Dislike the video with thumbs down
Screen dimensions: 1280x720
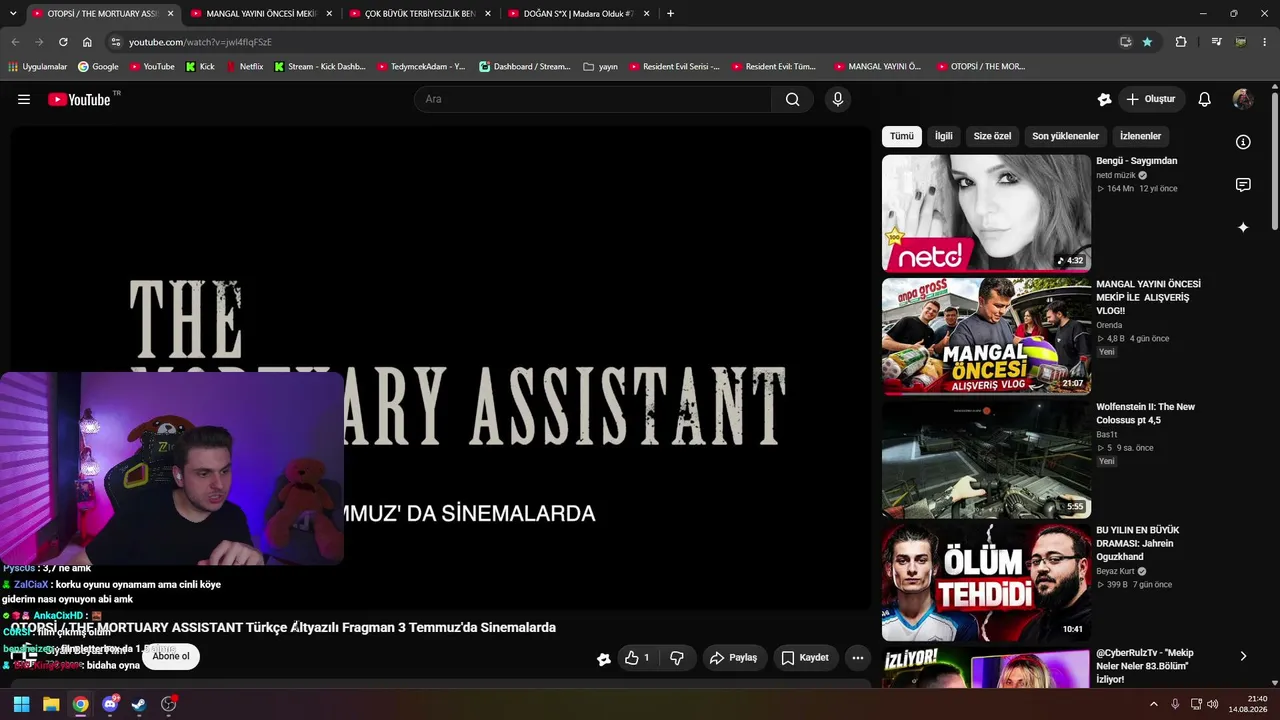tap(677, 658)
